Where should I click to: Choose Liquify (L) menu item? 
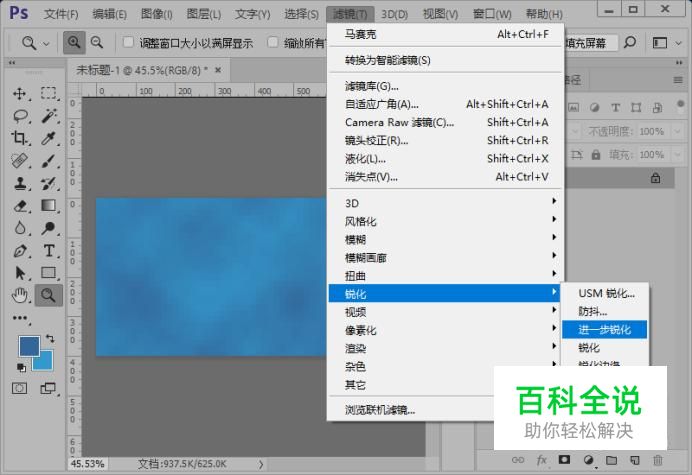point(445,158)
